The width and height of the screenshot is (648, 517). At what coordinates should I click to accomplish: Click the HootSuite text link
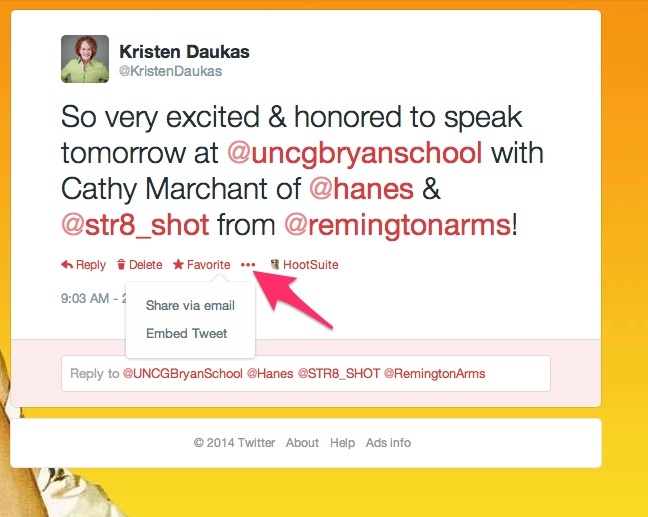(311, 264)
